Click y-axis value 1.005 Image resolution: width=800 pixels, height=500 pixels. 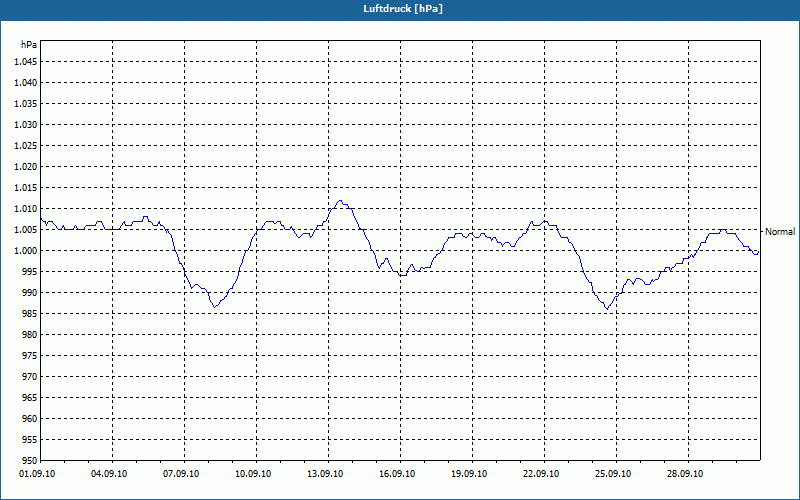pos(26,230)
